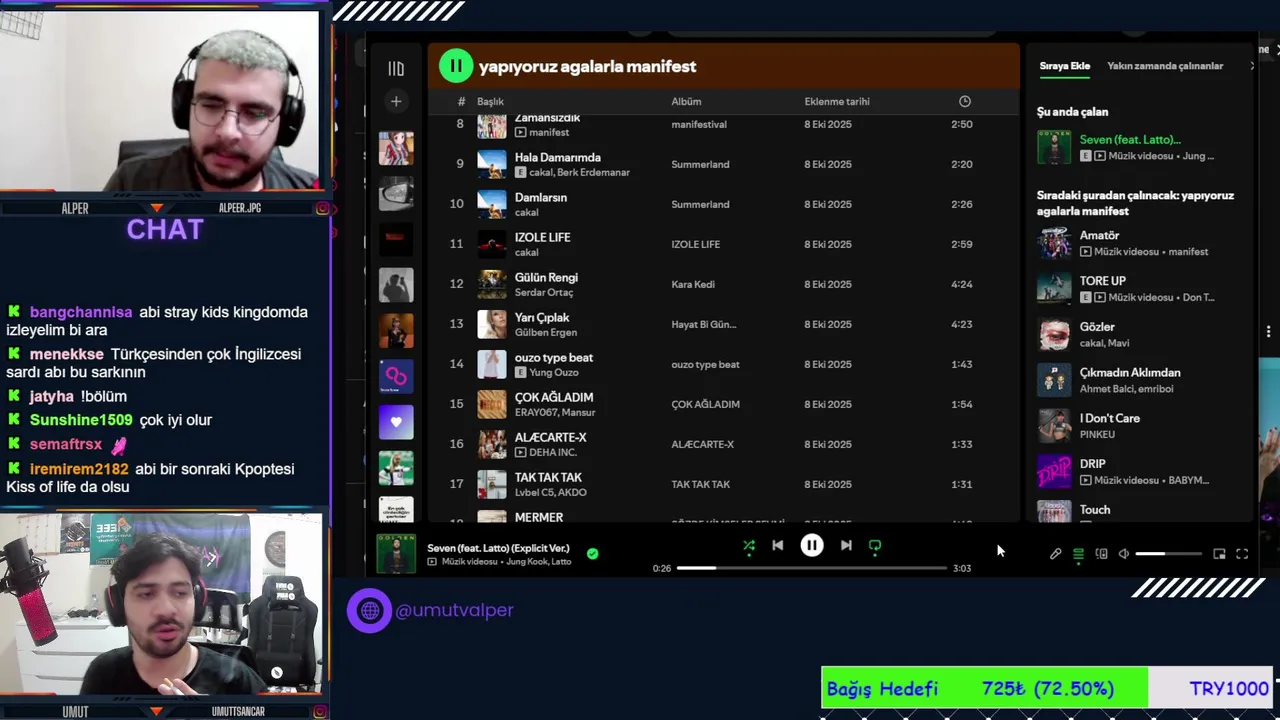
Task: Open ÇOK AĞLADIM album link
Action: point(705,404)
